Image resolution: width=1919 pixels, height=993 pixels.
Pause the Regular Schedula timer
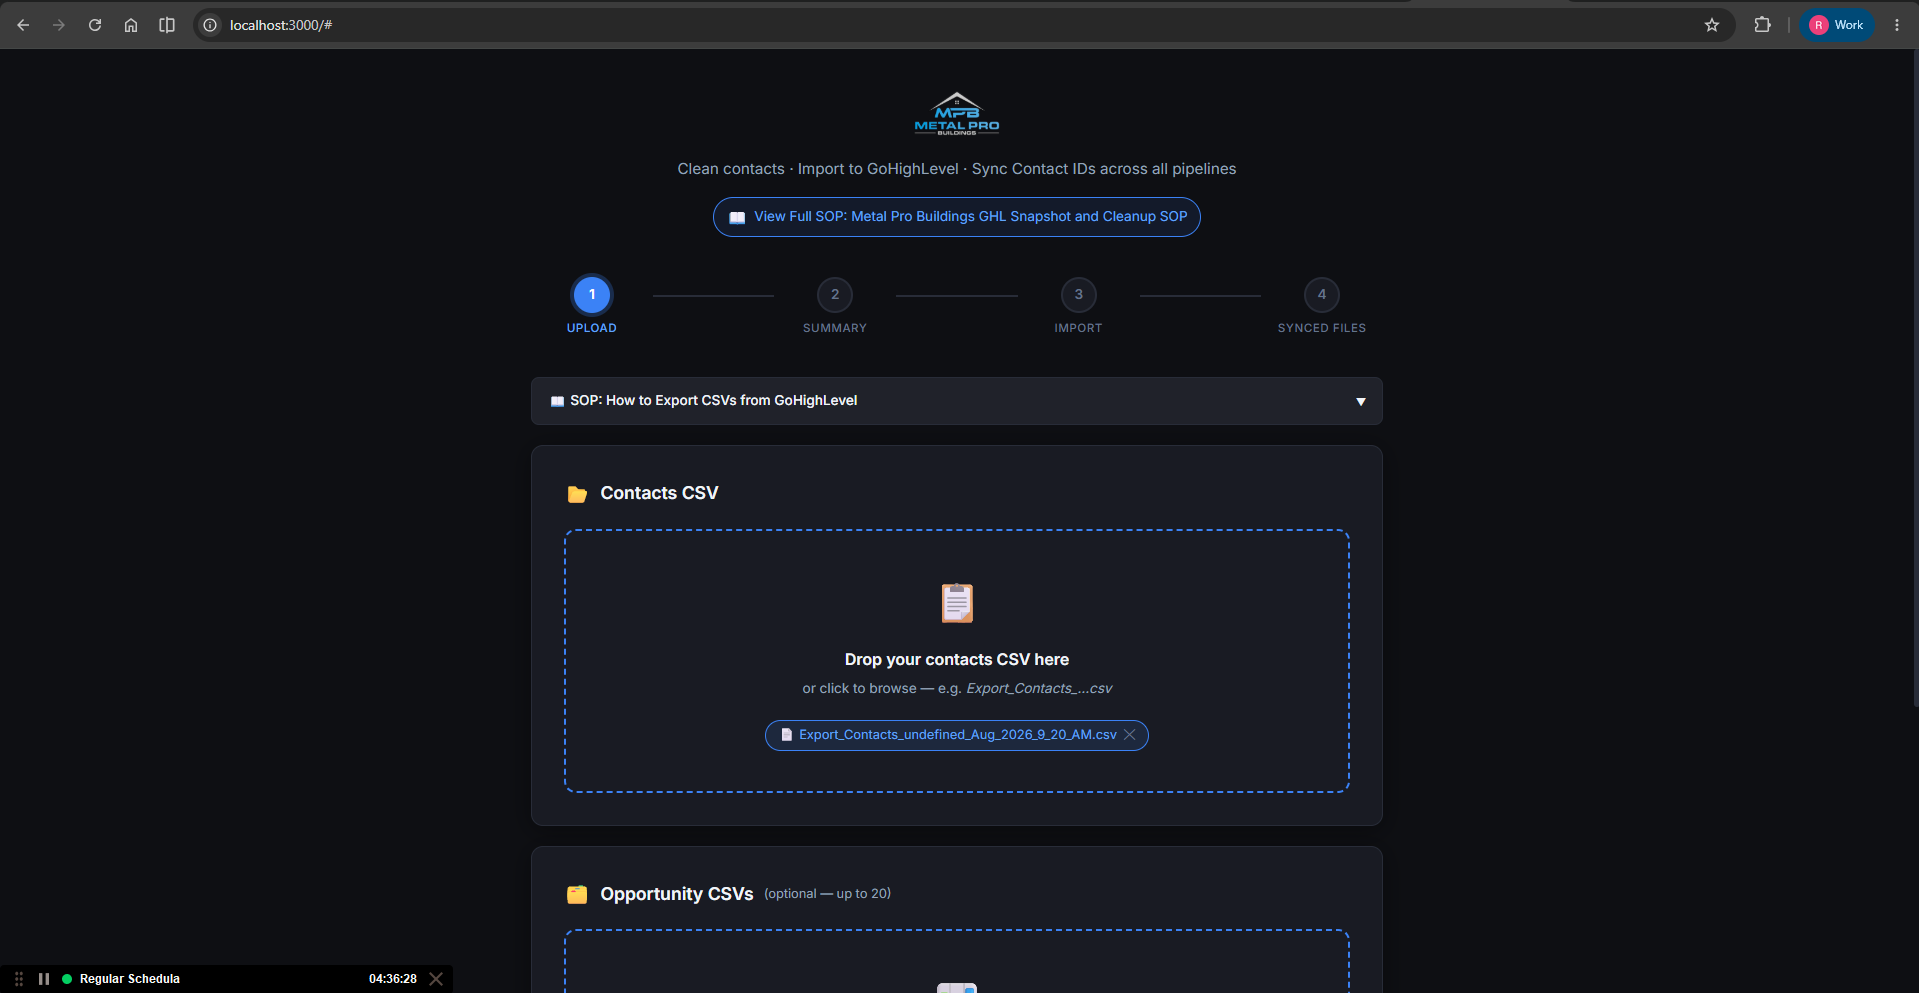pos(44,979)
